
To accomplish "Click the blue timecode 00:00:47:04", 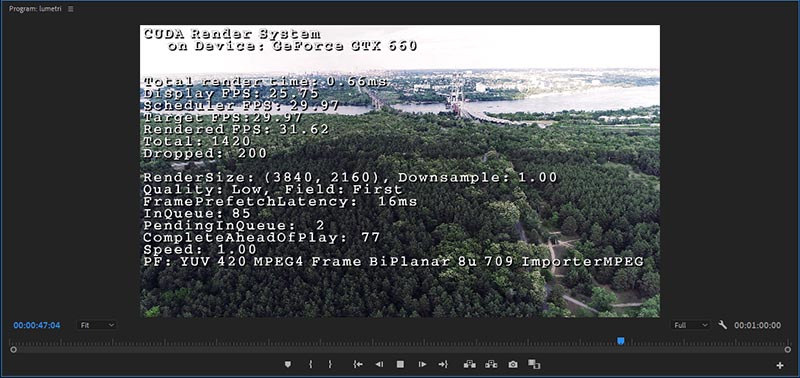I will (x=37, y=325).
